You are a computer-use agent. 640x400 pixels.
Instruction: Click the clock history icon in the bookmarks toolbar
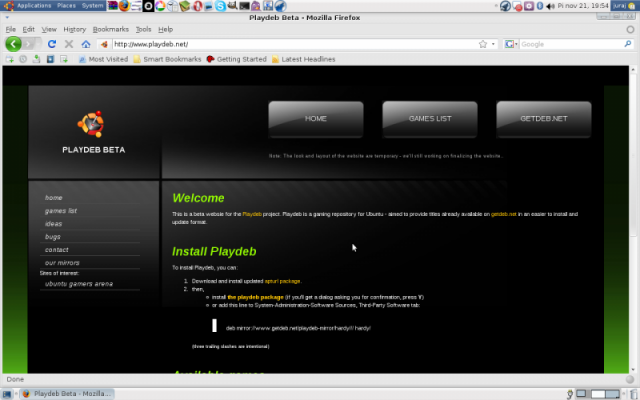23,59
